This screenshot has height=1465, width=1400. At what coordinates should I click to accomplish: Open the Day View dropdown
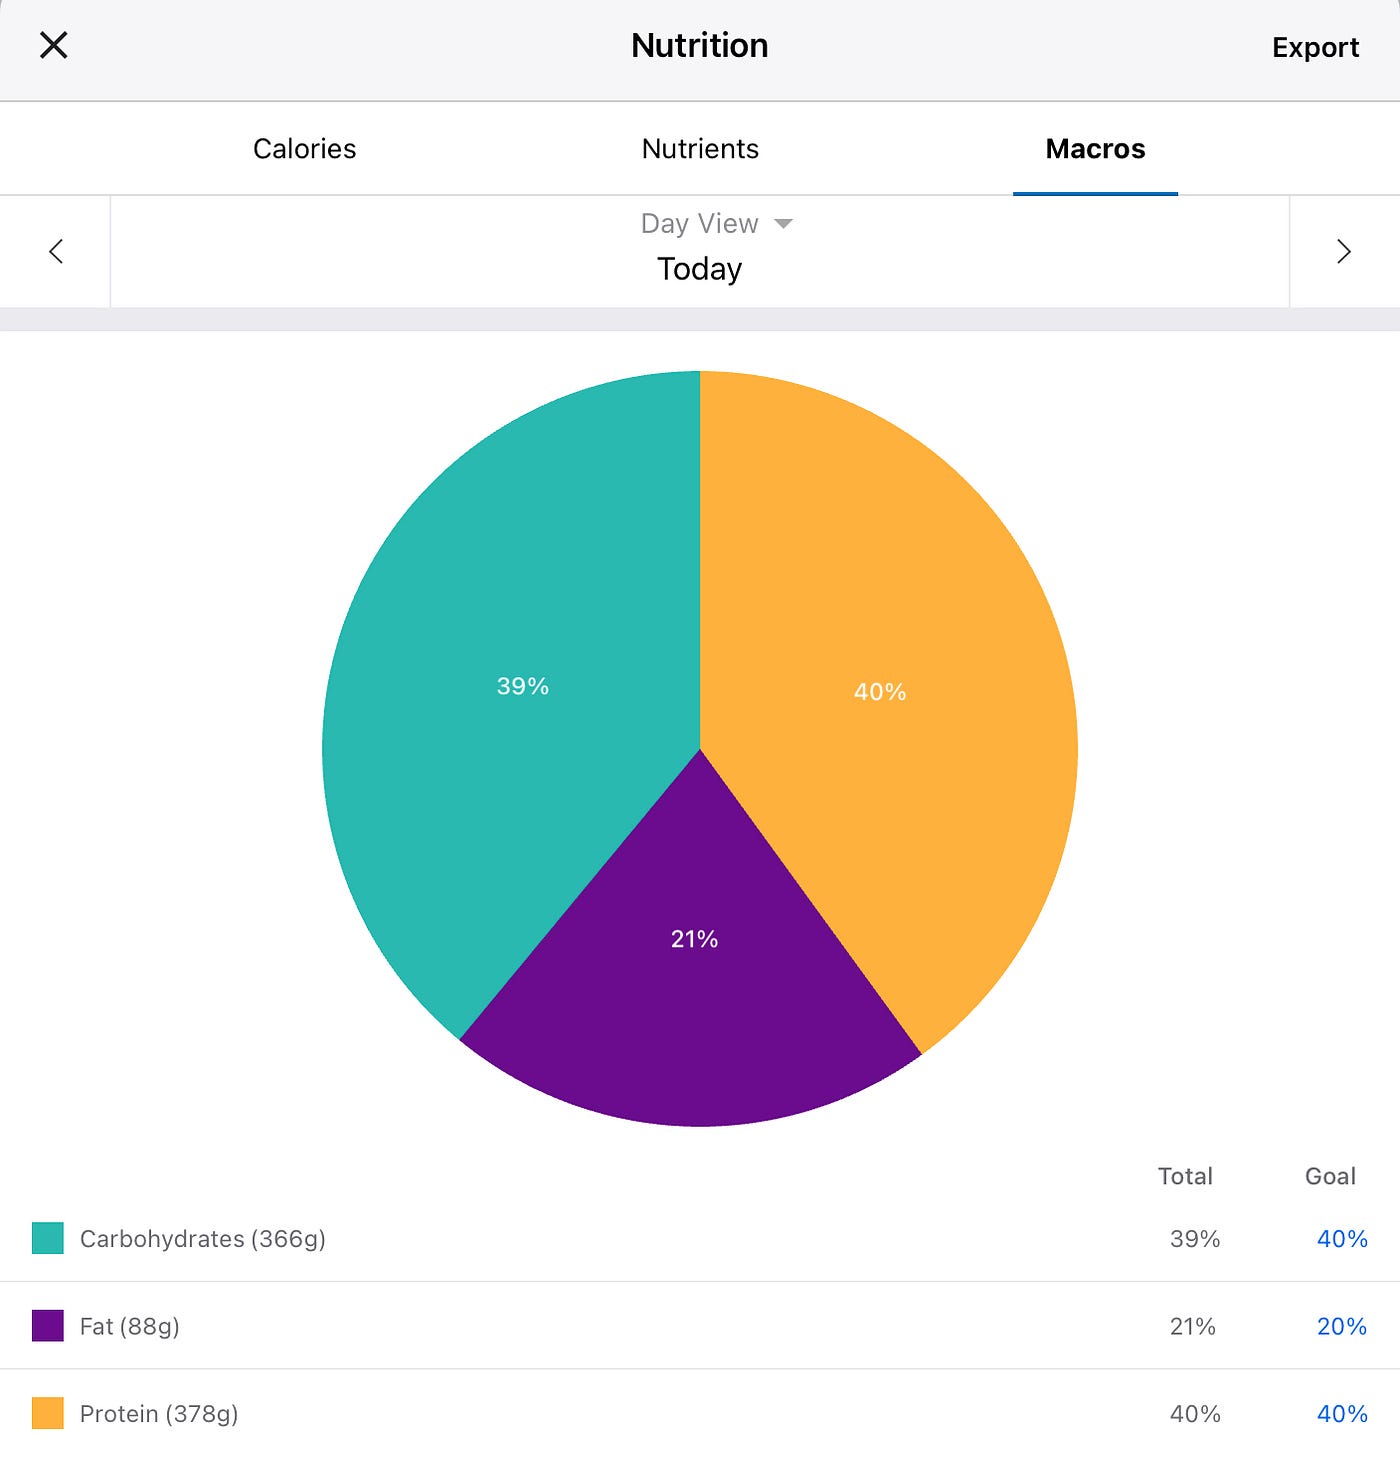[716, 223]
